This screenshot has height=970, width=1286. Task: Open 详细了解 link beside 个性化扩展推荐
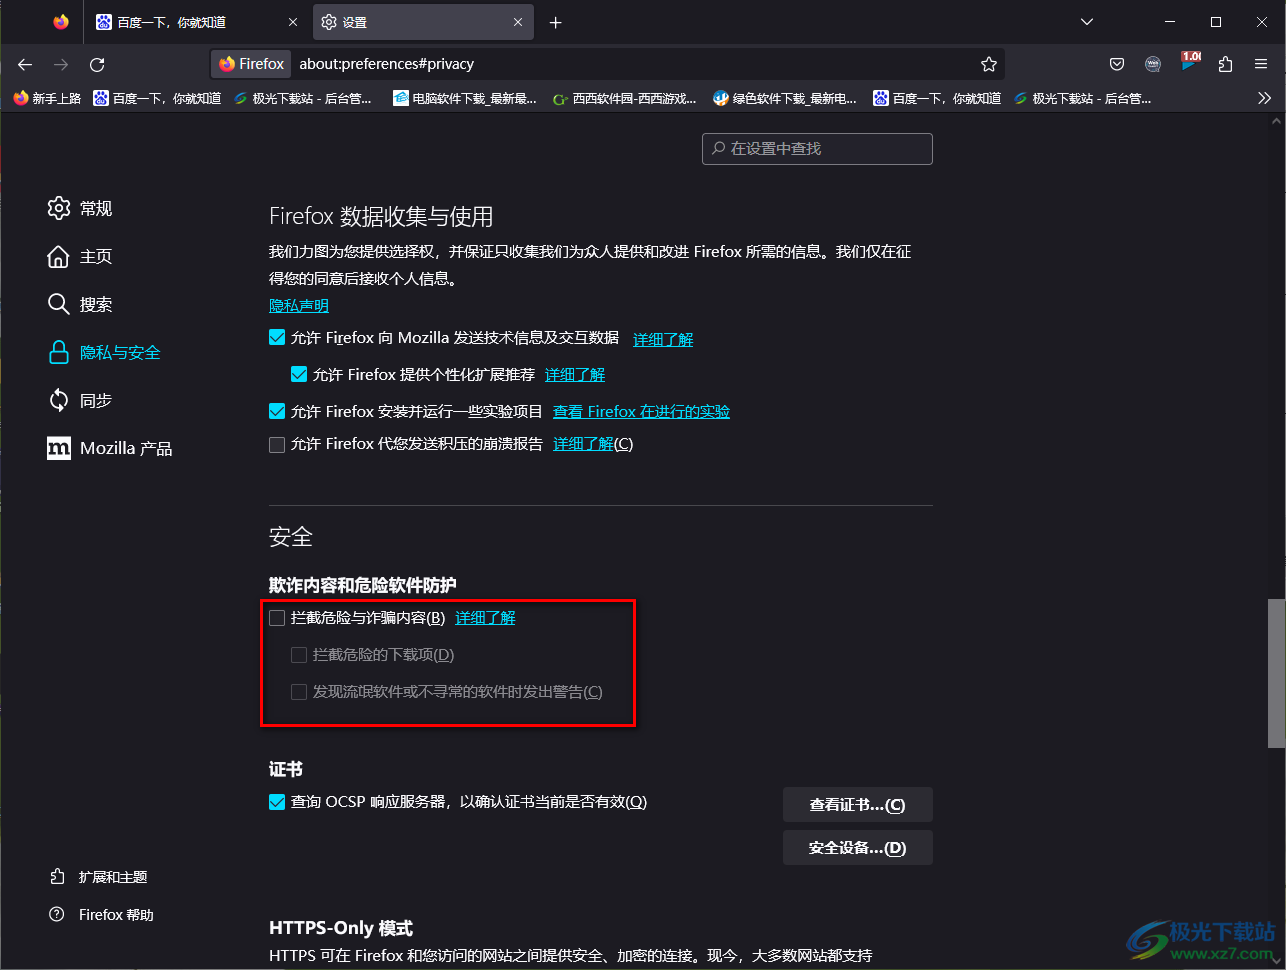pos(575,375)
